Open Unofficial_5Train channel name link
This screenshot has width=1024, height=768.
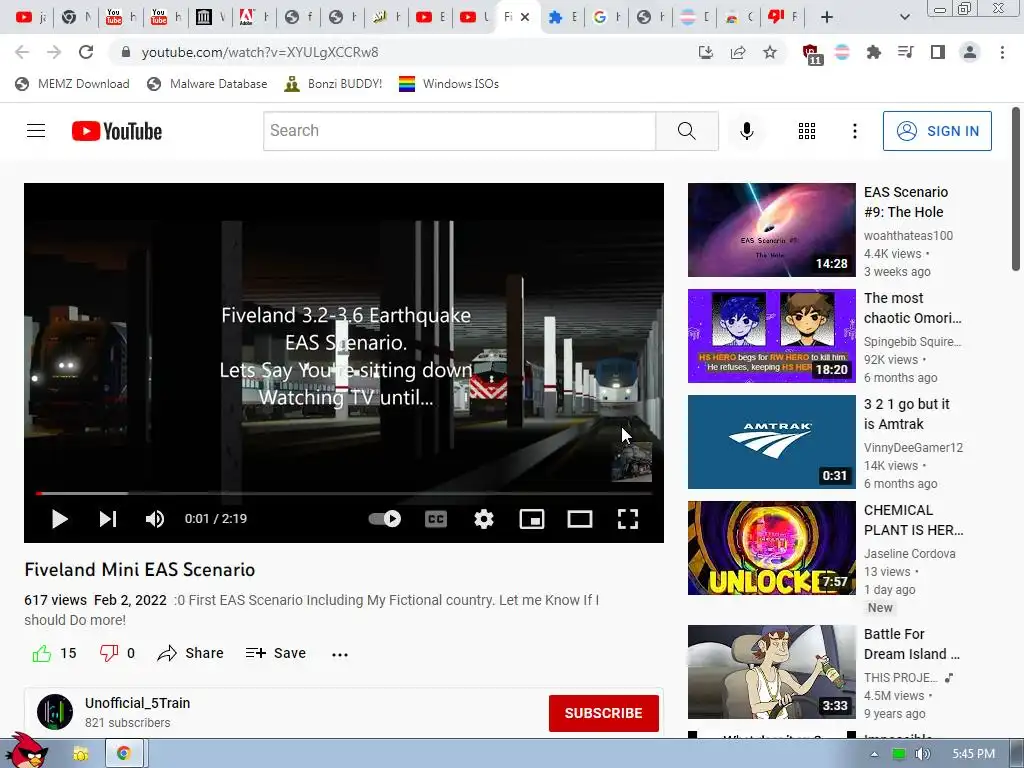(x=137, y=703)
